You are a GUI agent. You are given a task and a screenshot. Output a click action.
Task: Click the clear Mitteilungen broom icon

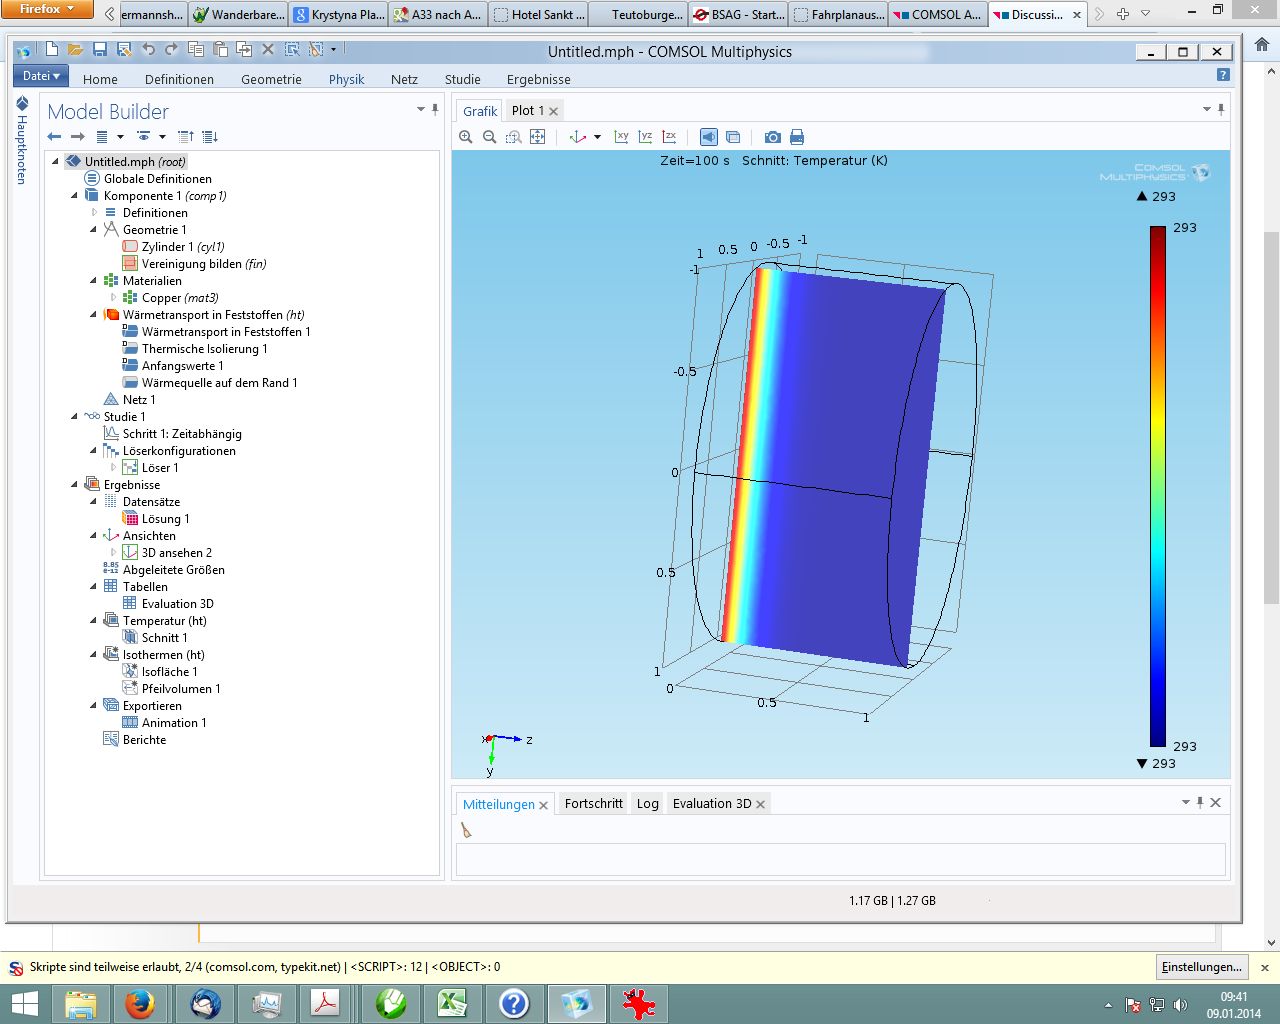[466, 830]
